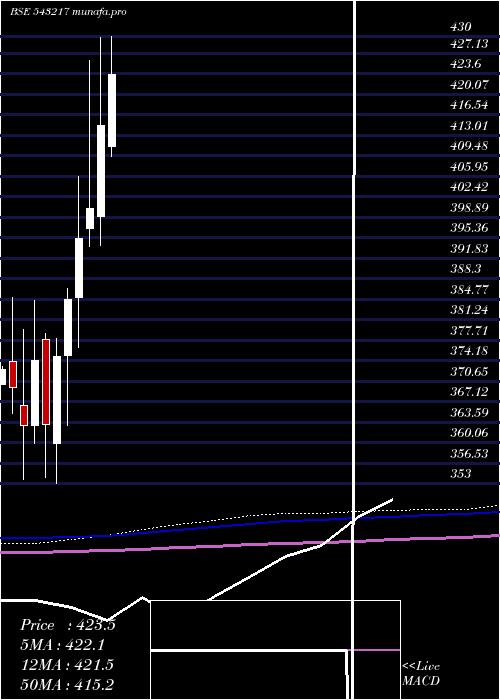Click the 388.3 price axis label

(x=466, y=269)
